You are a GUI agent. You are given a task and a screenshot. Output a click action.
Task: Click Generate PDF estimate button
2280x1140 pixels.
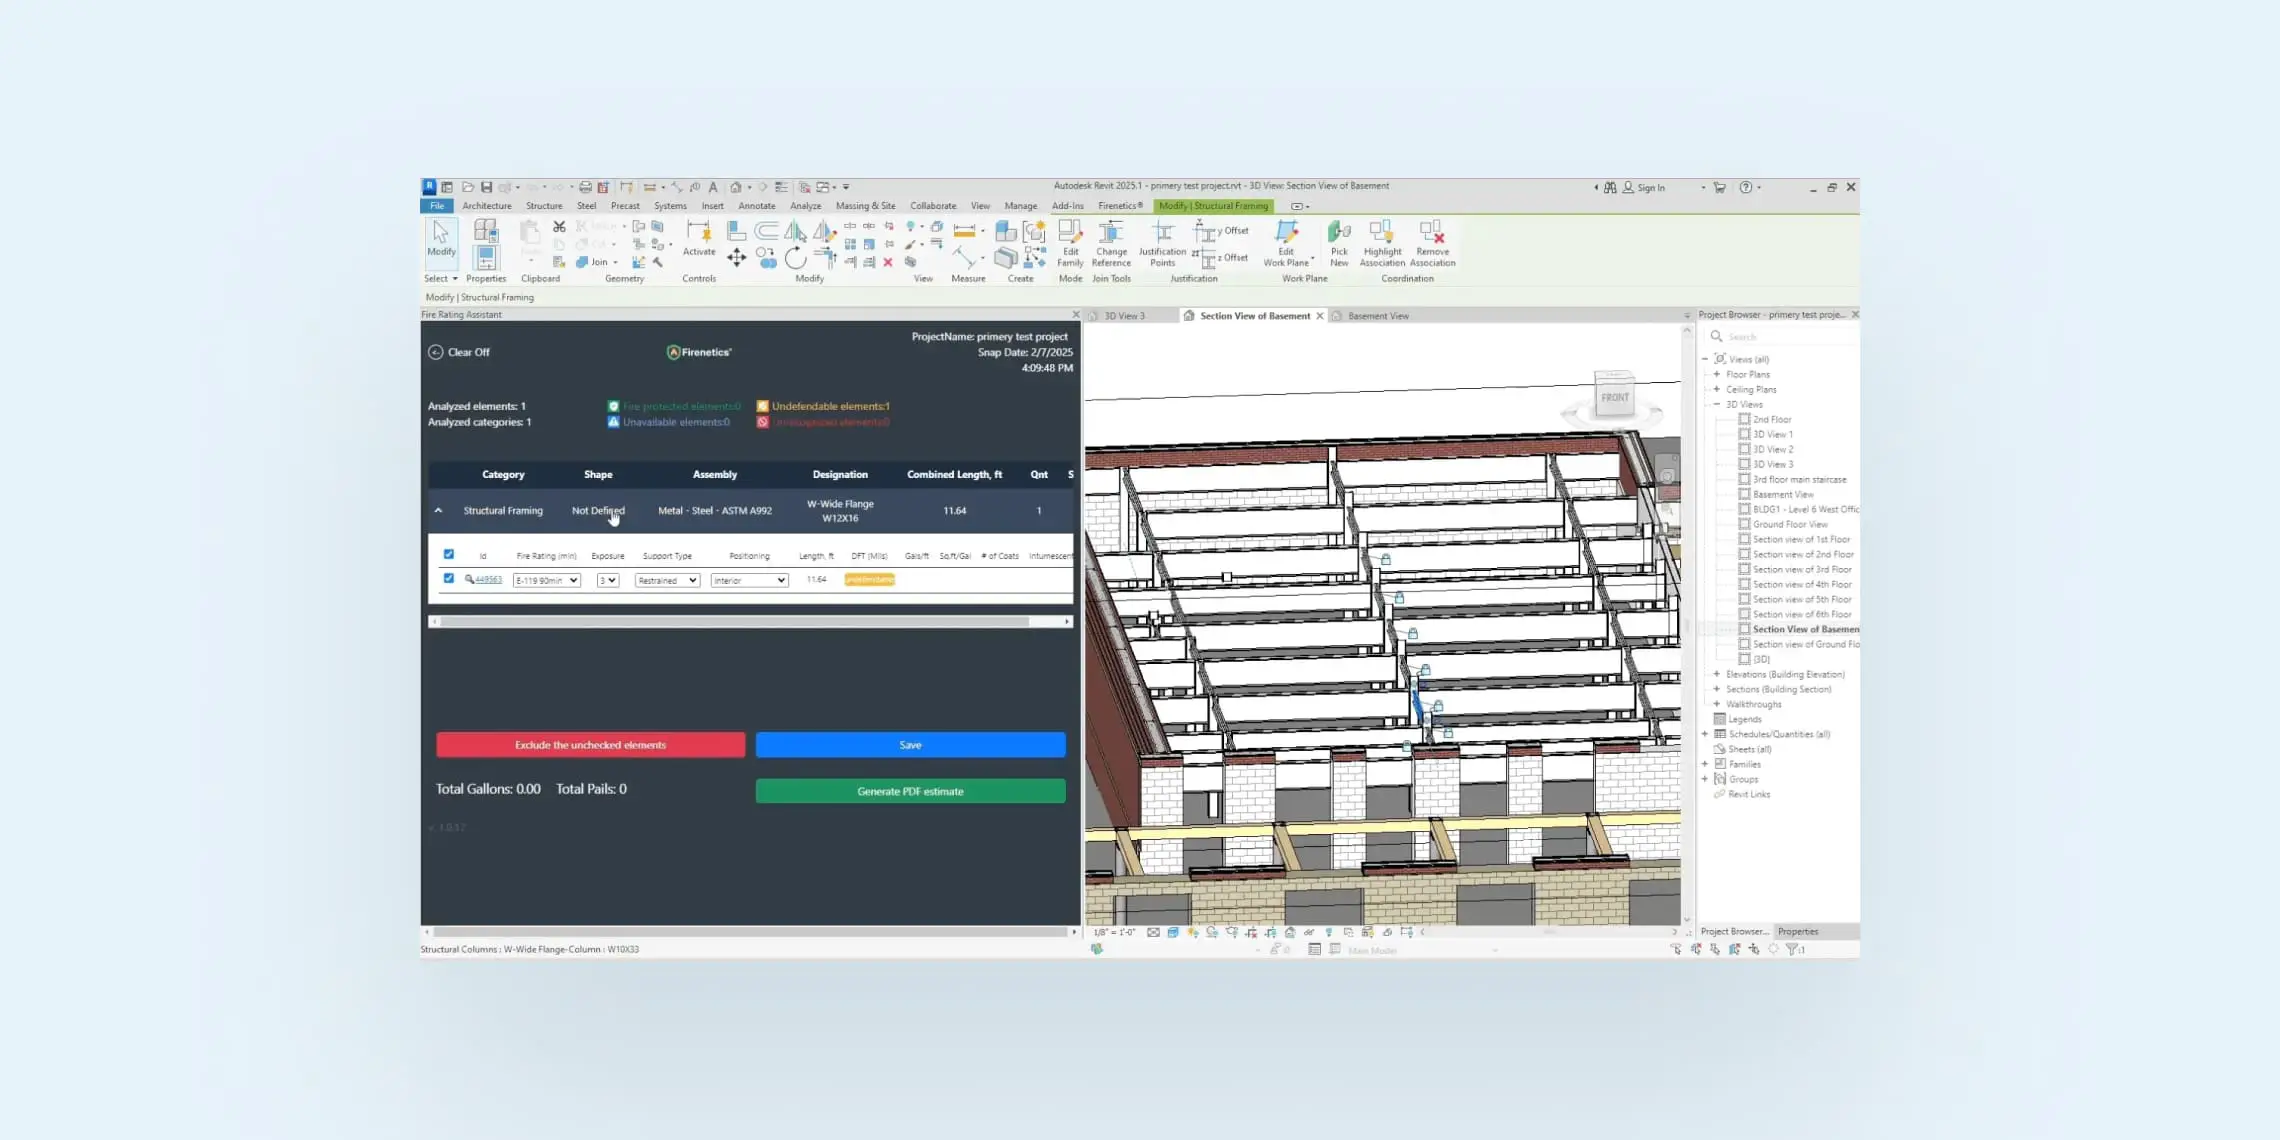click(910, 791)
